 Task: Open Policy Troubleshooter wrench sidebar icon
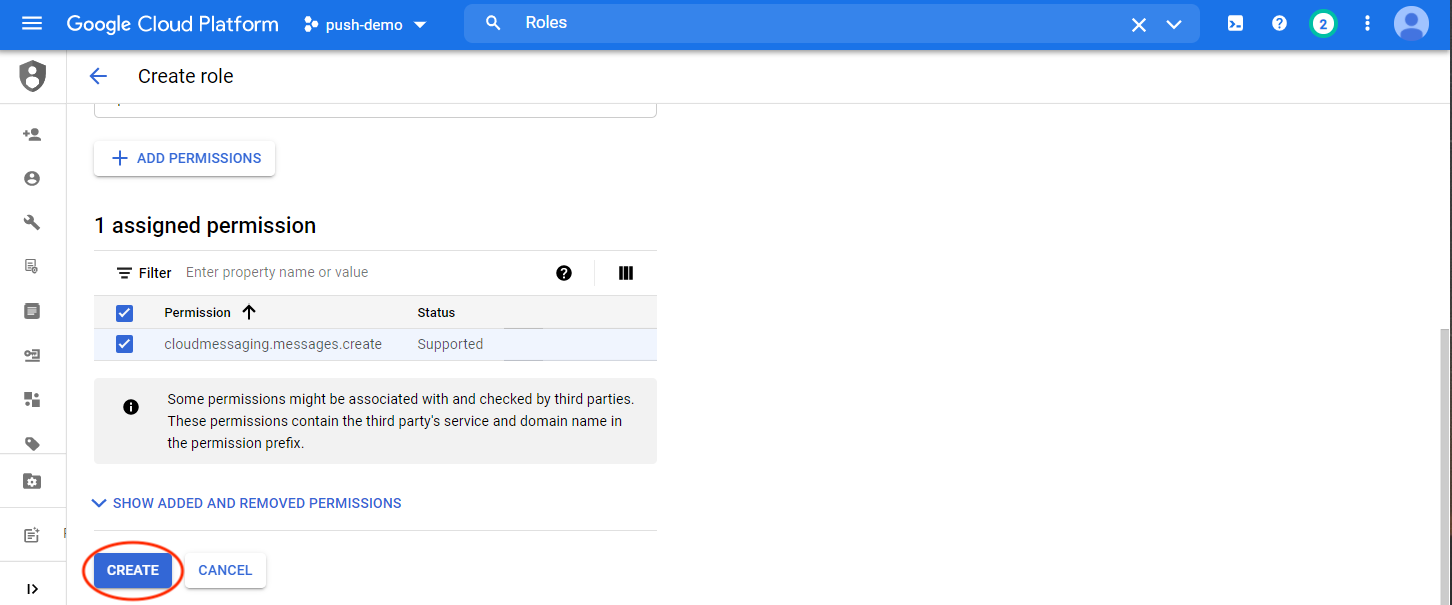tap(32, 222)
